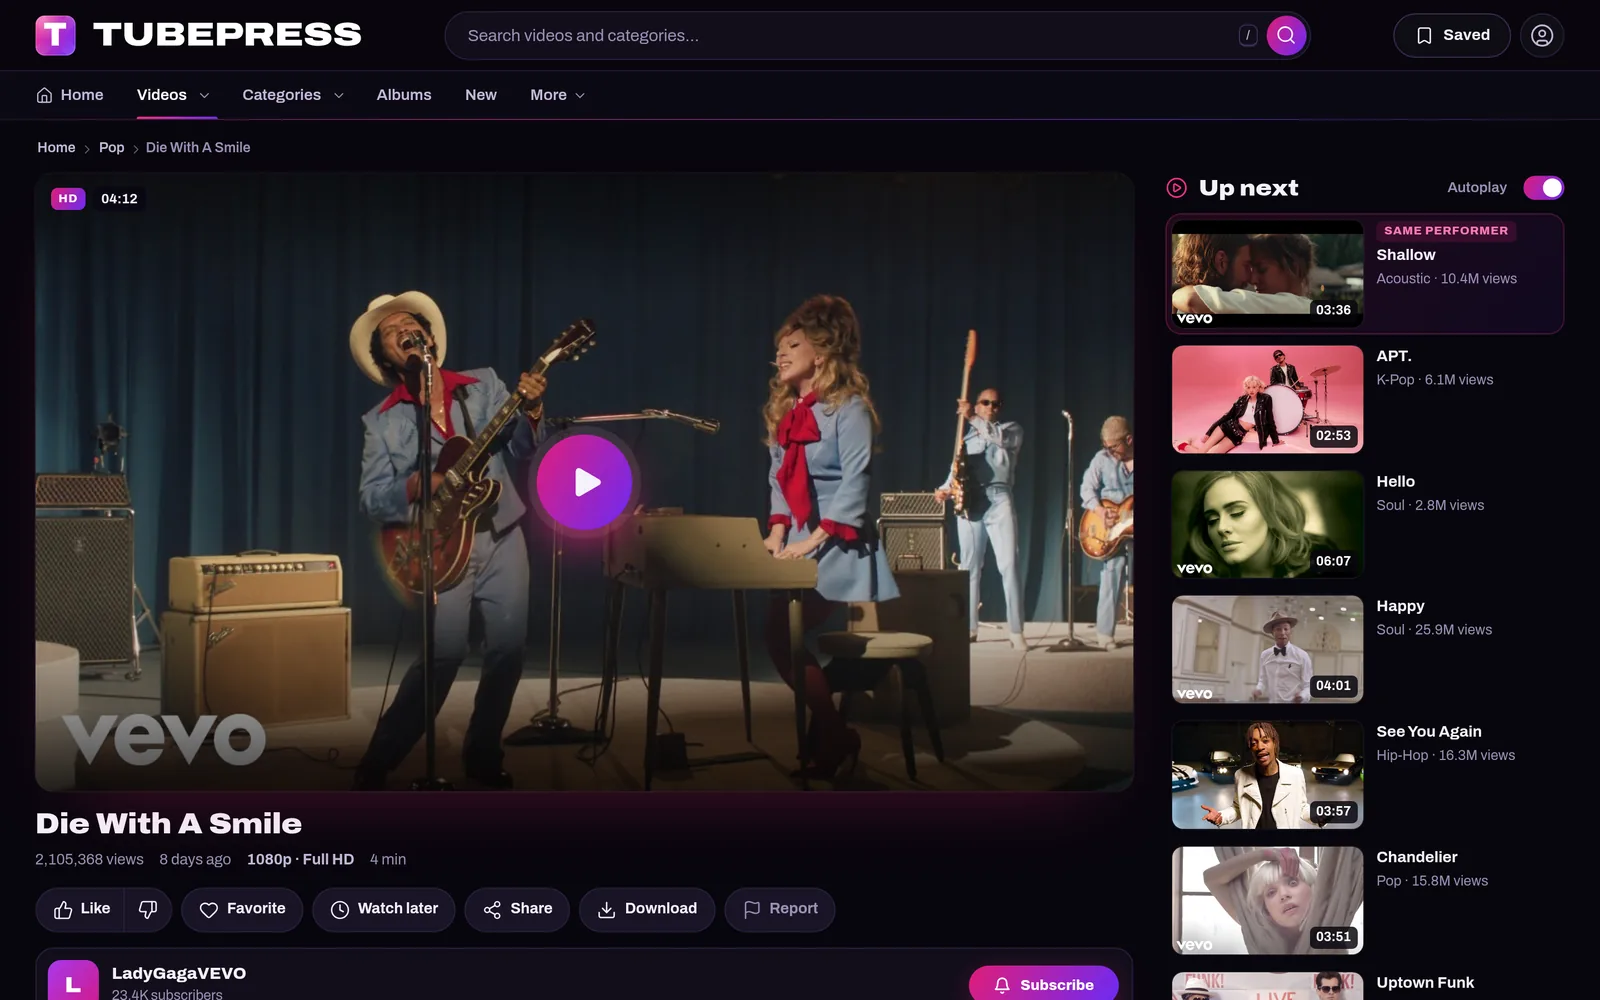
Task: Play the Die With A Smile video
Action: pyautogui.click(x=585, y=482)
